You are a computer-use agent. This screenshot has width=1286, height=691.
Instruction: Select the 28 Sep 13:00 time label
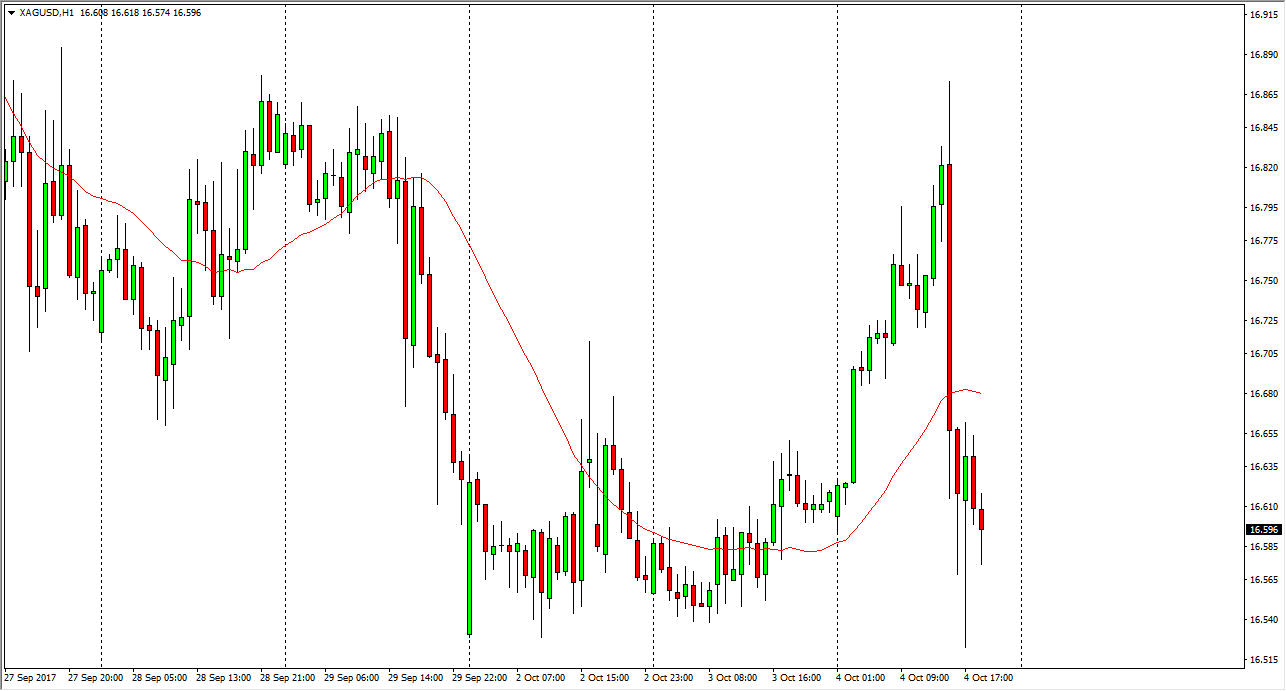coord(223,678)
